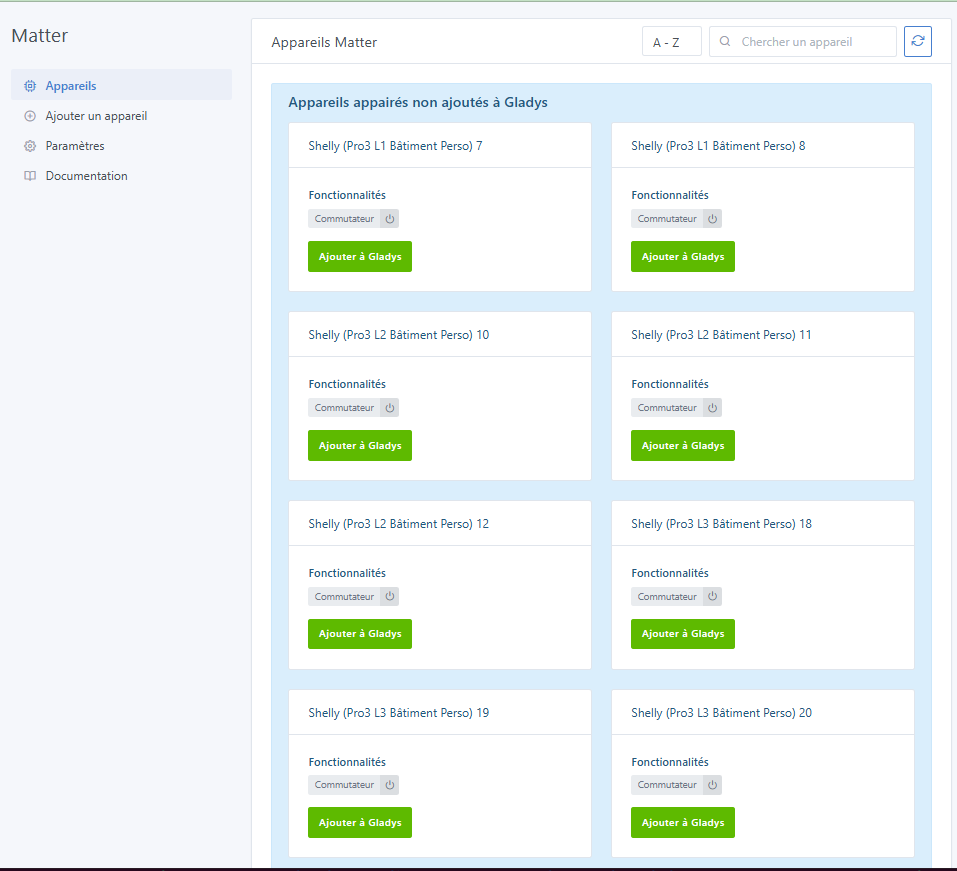The width and height of the screenshot is (957, 871).
Task: Add Shelly Pro3 L2 10 to Gladys
Action: coord(359,446)
